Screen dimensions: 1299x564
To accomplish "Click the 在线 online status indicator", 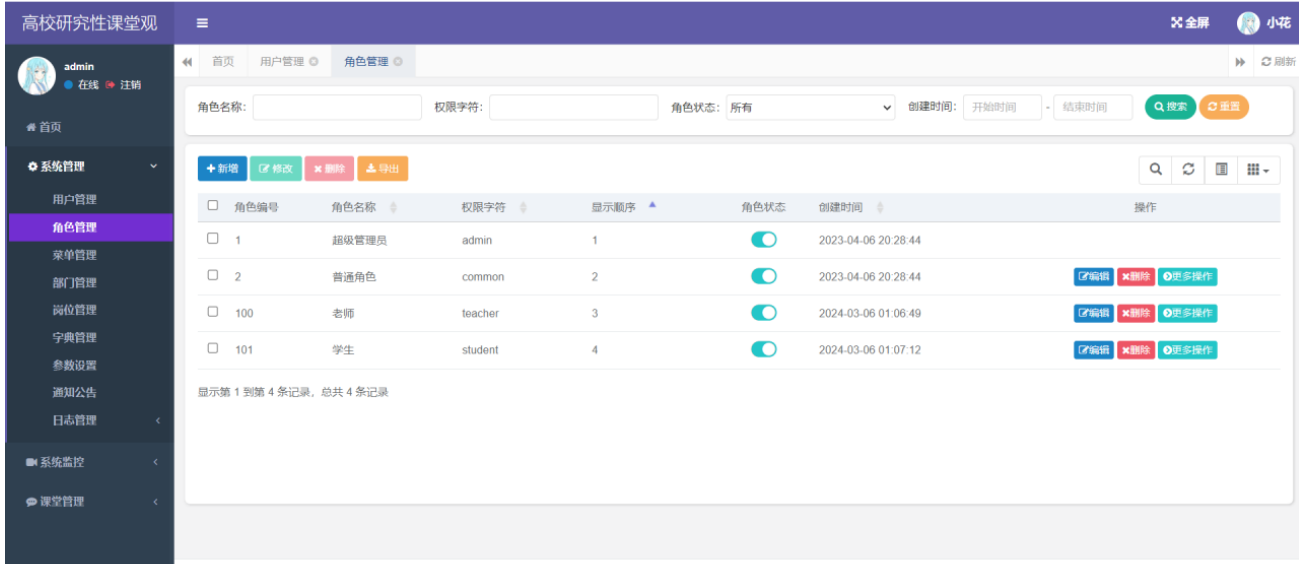I will coord(82,85).
